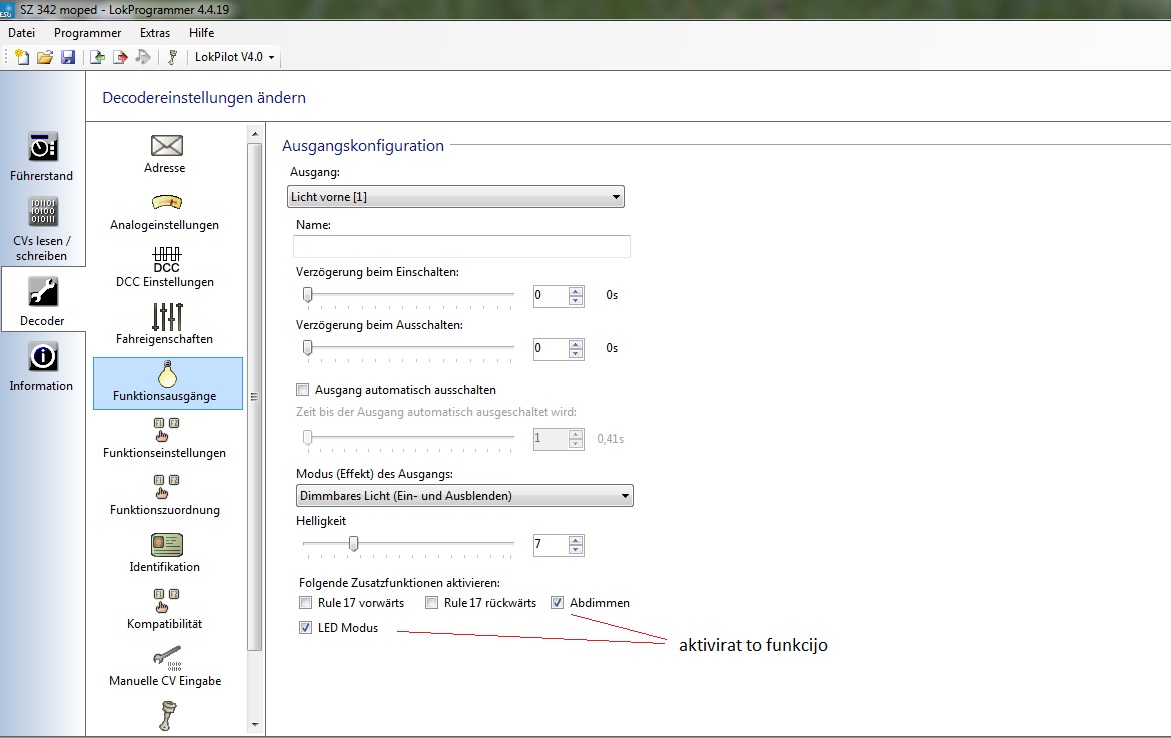Decrease Einschalten delay with down arrow
The height and width of the screenshot is (738, 1171).
(576, 300)
